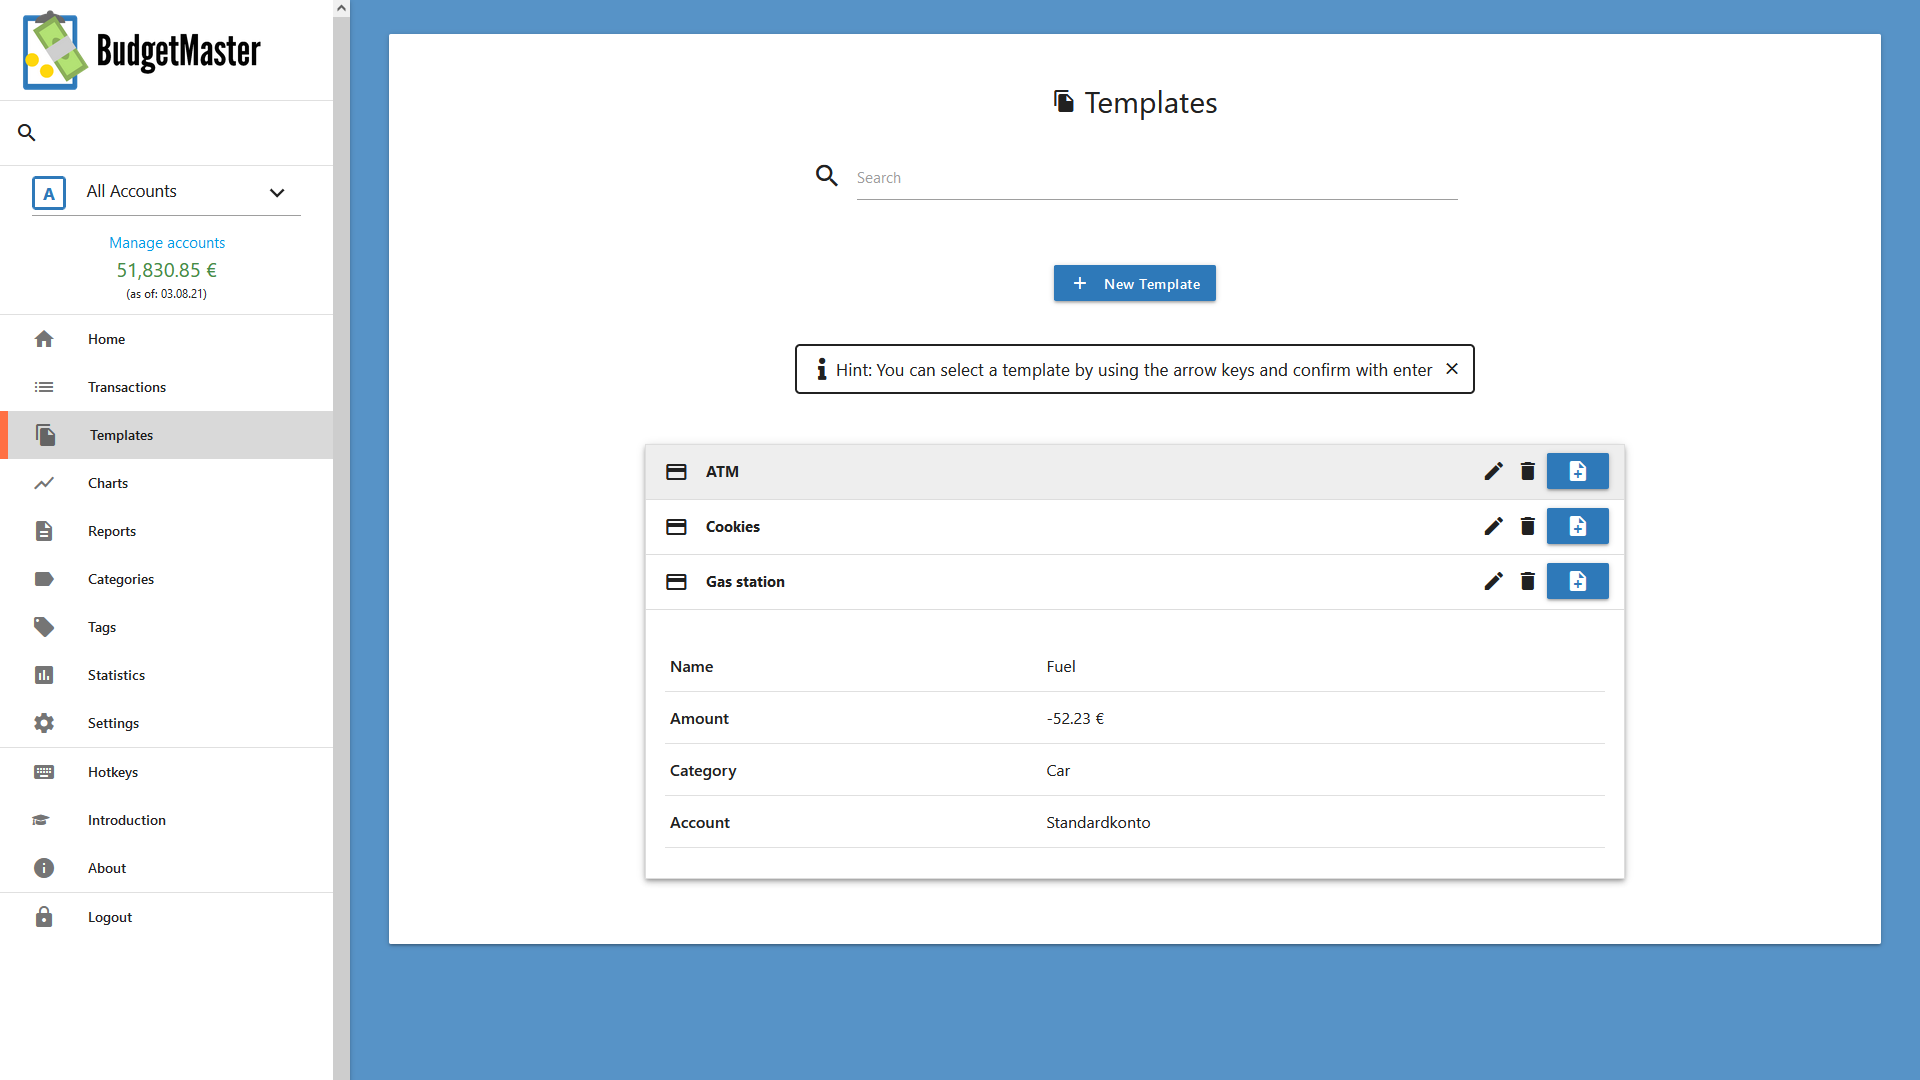This screenshot has width=1920, height=1080.
Task: Click the Settings gear icon
Action: (x=44, y=723)
